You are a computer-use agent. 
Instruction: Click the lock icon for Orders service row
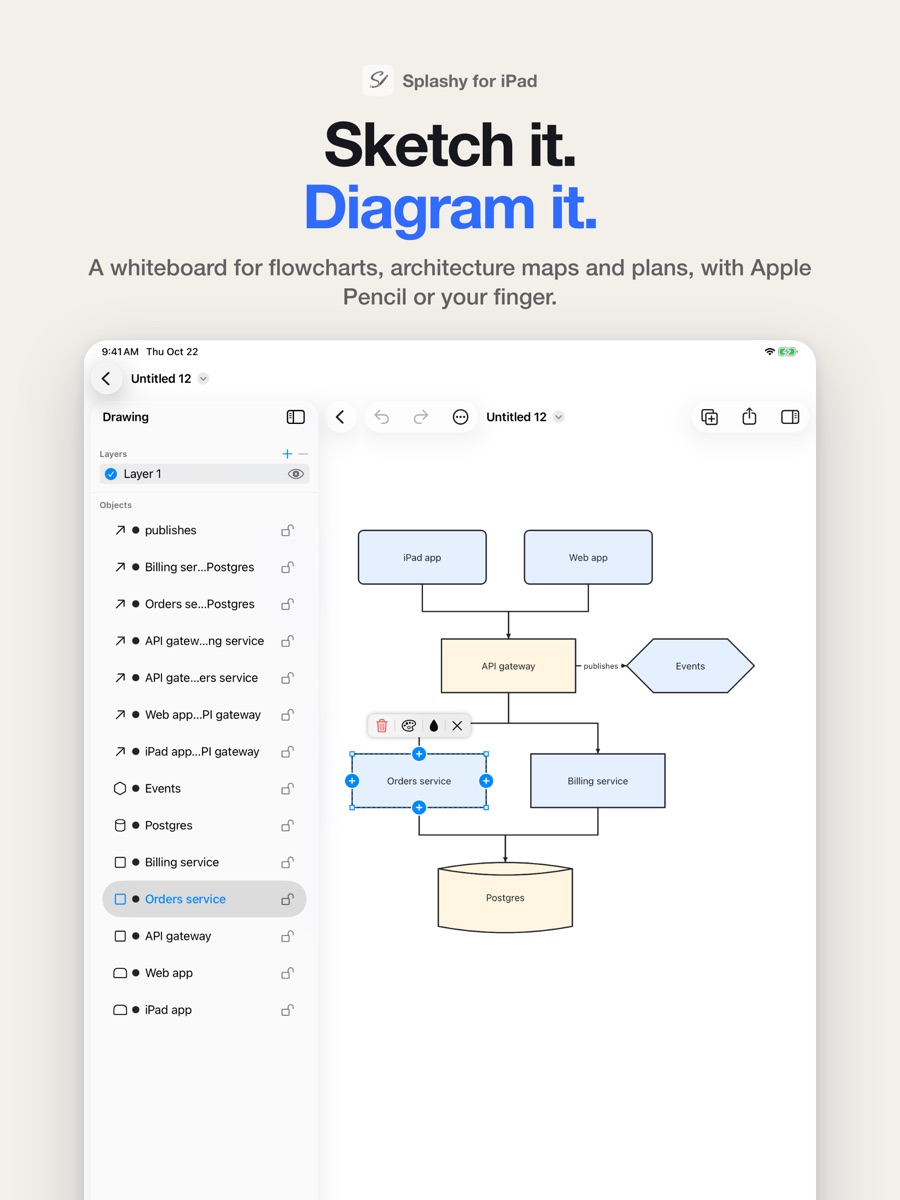tap(287, 900)
